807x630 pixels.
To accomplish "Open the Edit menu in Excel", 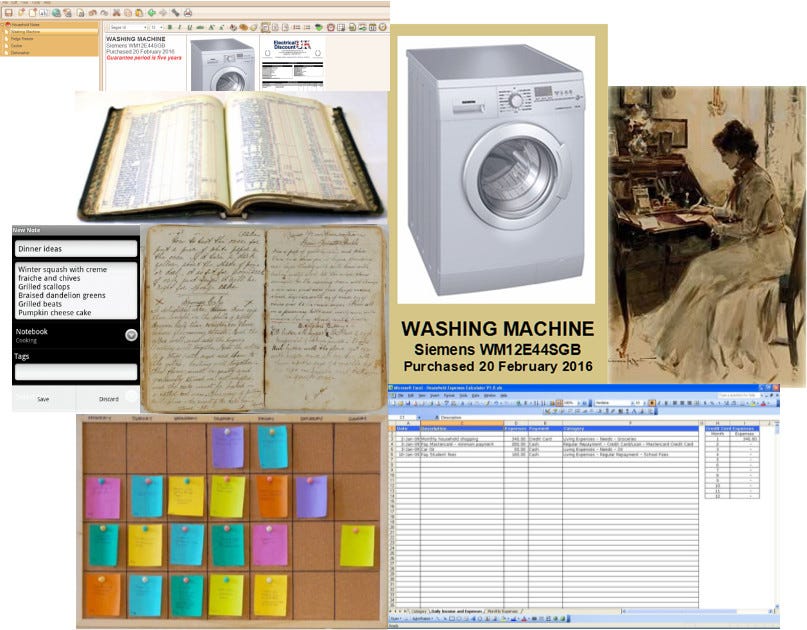I will click(411, 395).
